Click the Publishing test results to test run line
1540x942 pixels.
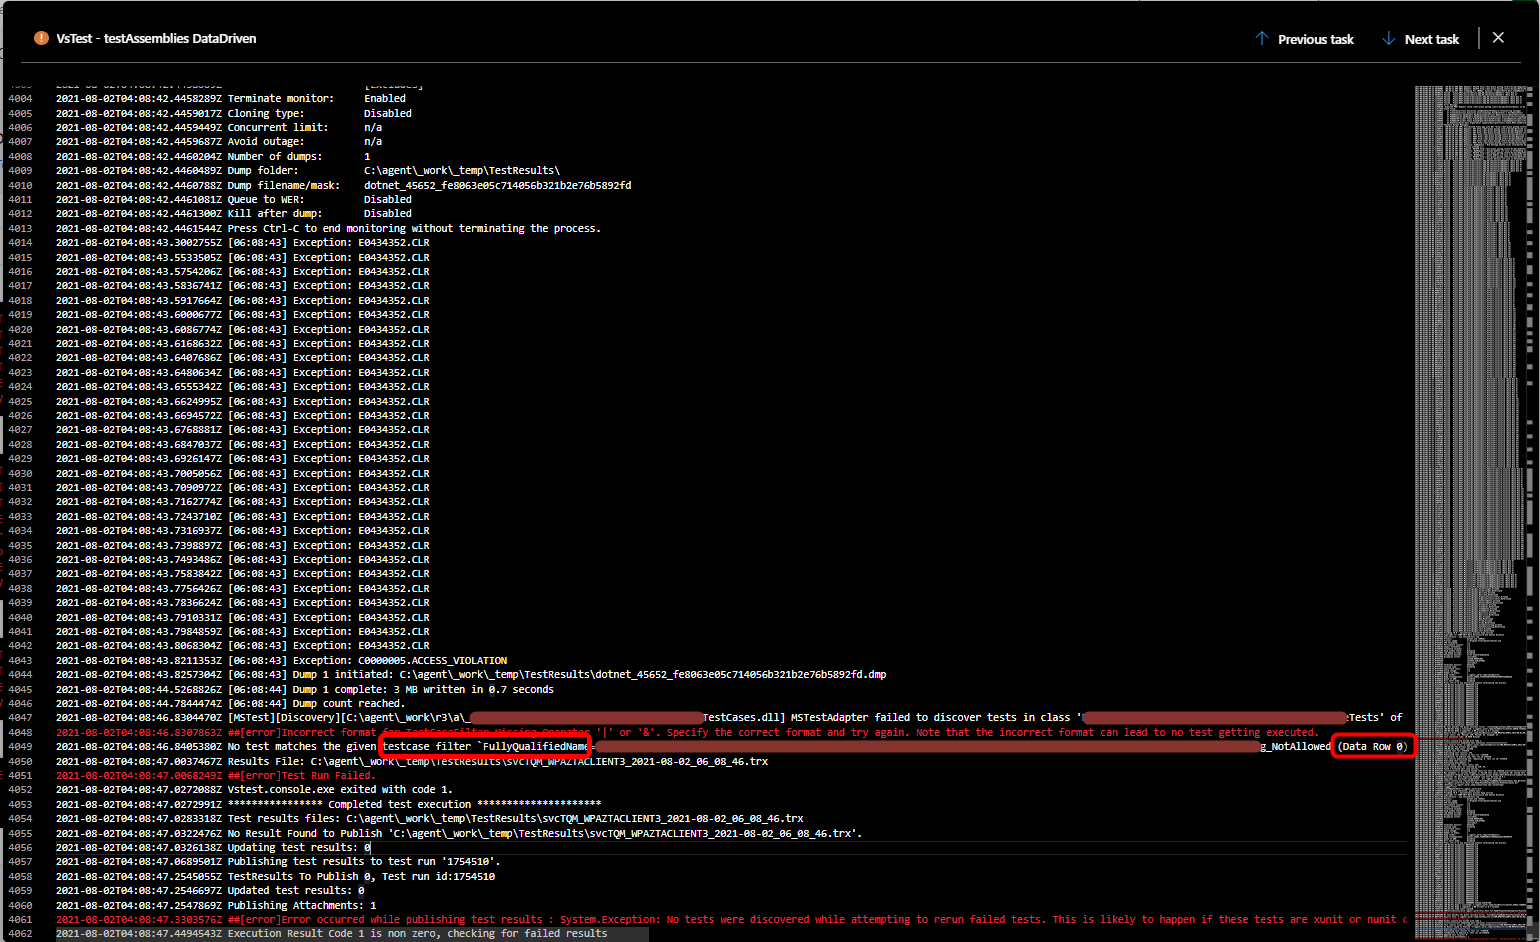(x=278, y=861)
